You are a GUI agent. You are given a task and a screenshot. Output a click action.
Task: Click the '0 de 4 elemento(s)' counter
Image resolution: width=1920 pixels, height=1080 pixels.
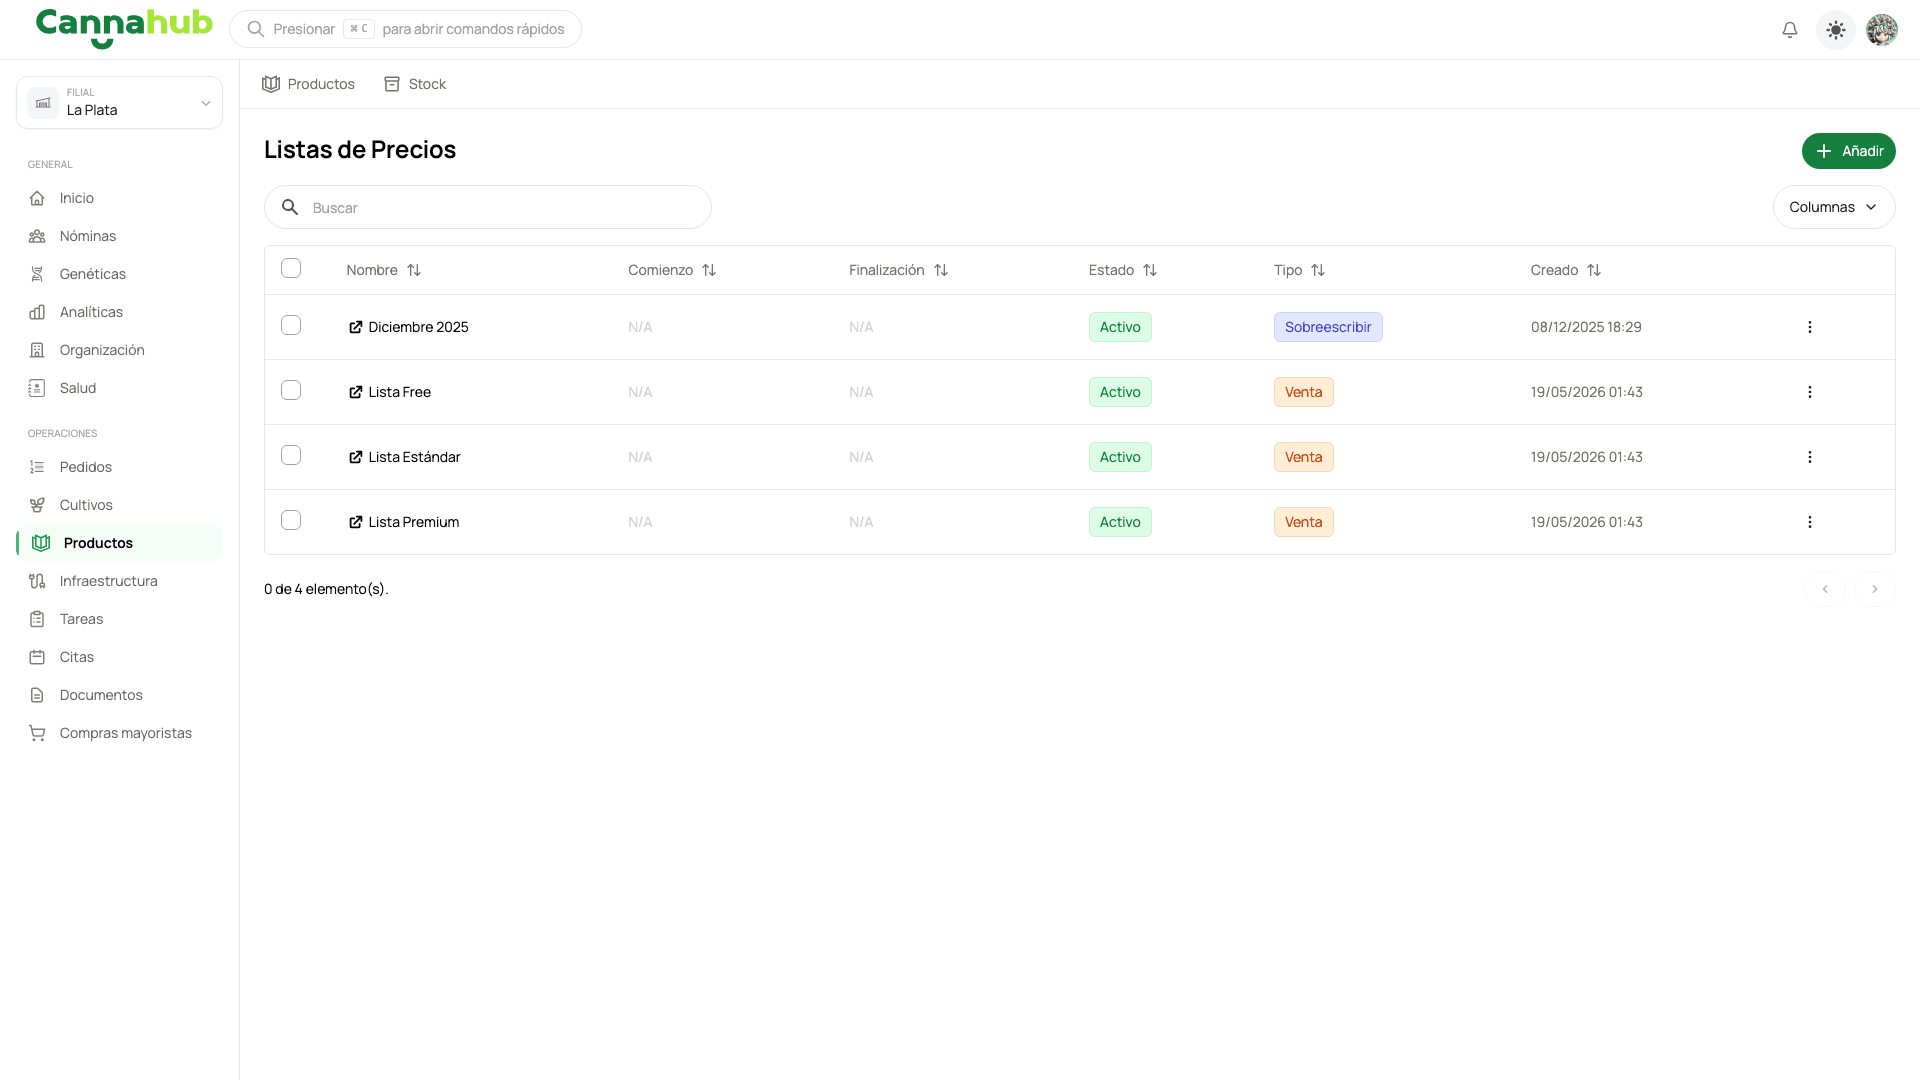click(326, 589)
